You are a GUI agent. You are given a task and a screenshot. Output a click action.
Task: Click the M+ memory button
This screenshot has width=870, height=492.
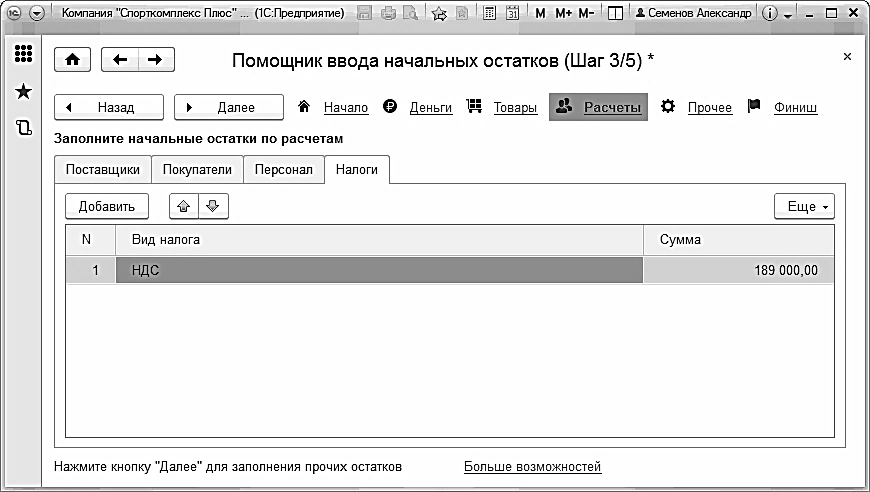(x=563, y=13)
